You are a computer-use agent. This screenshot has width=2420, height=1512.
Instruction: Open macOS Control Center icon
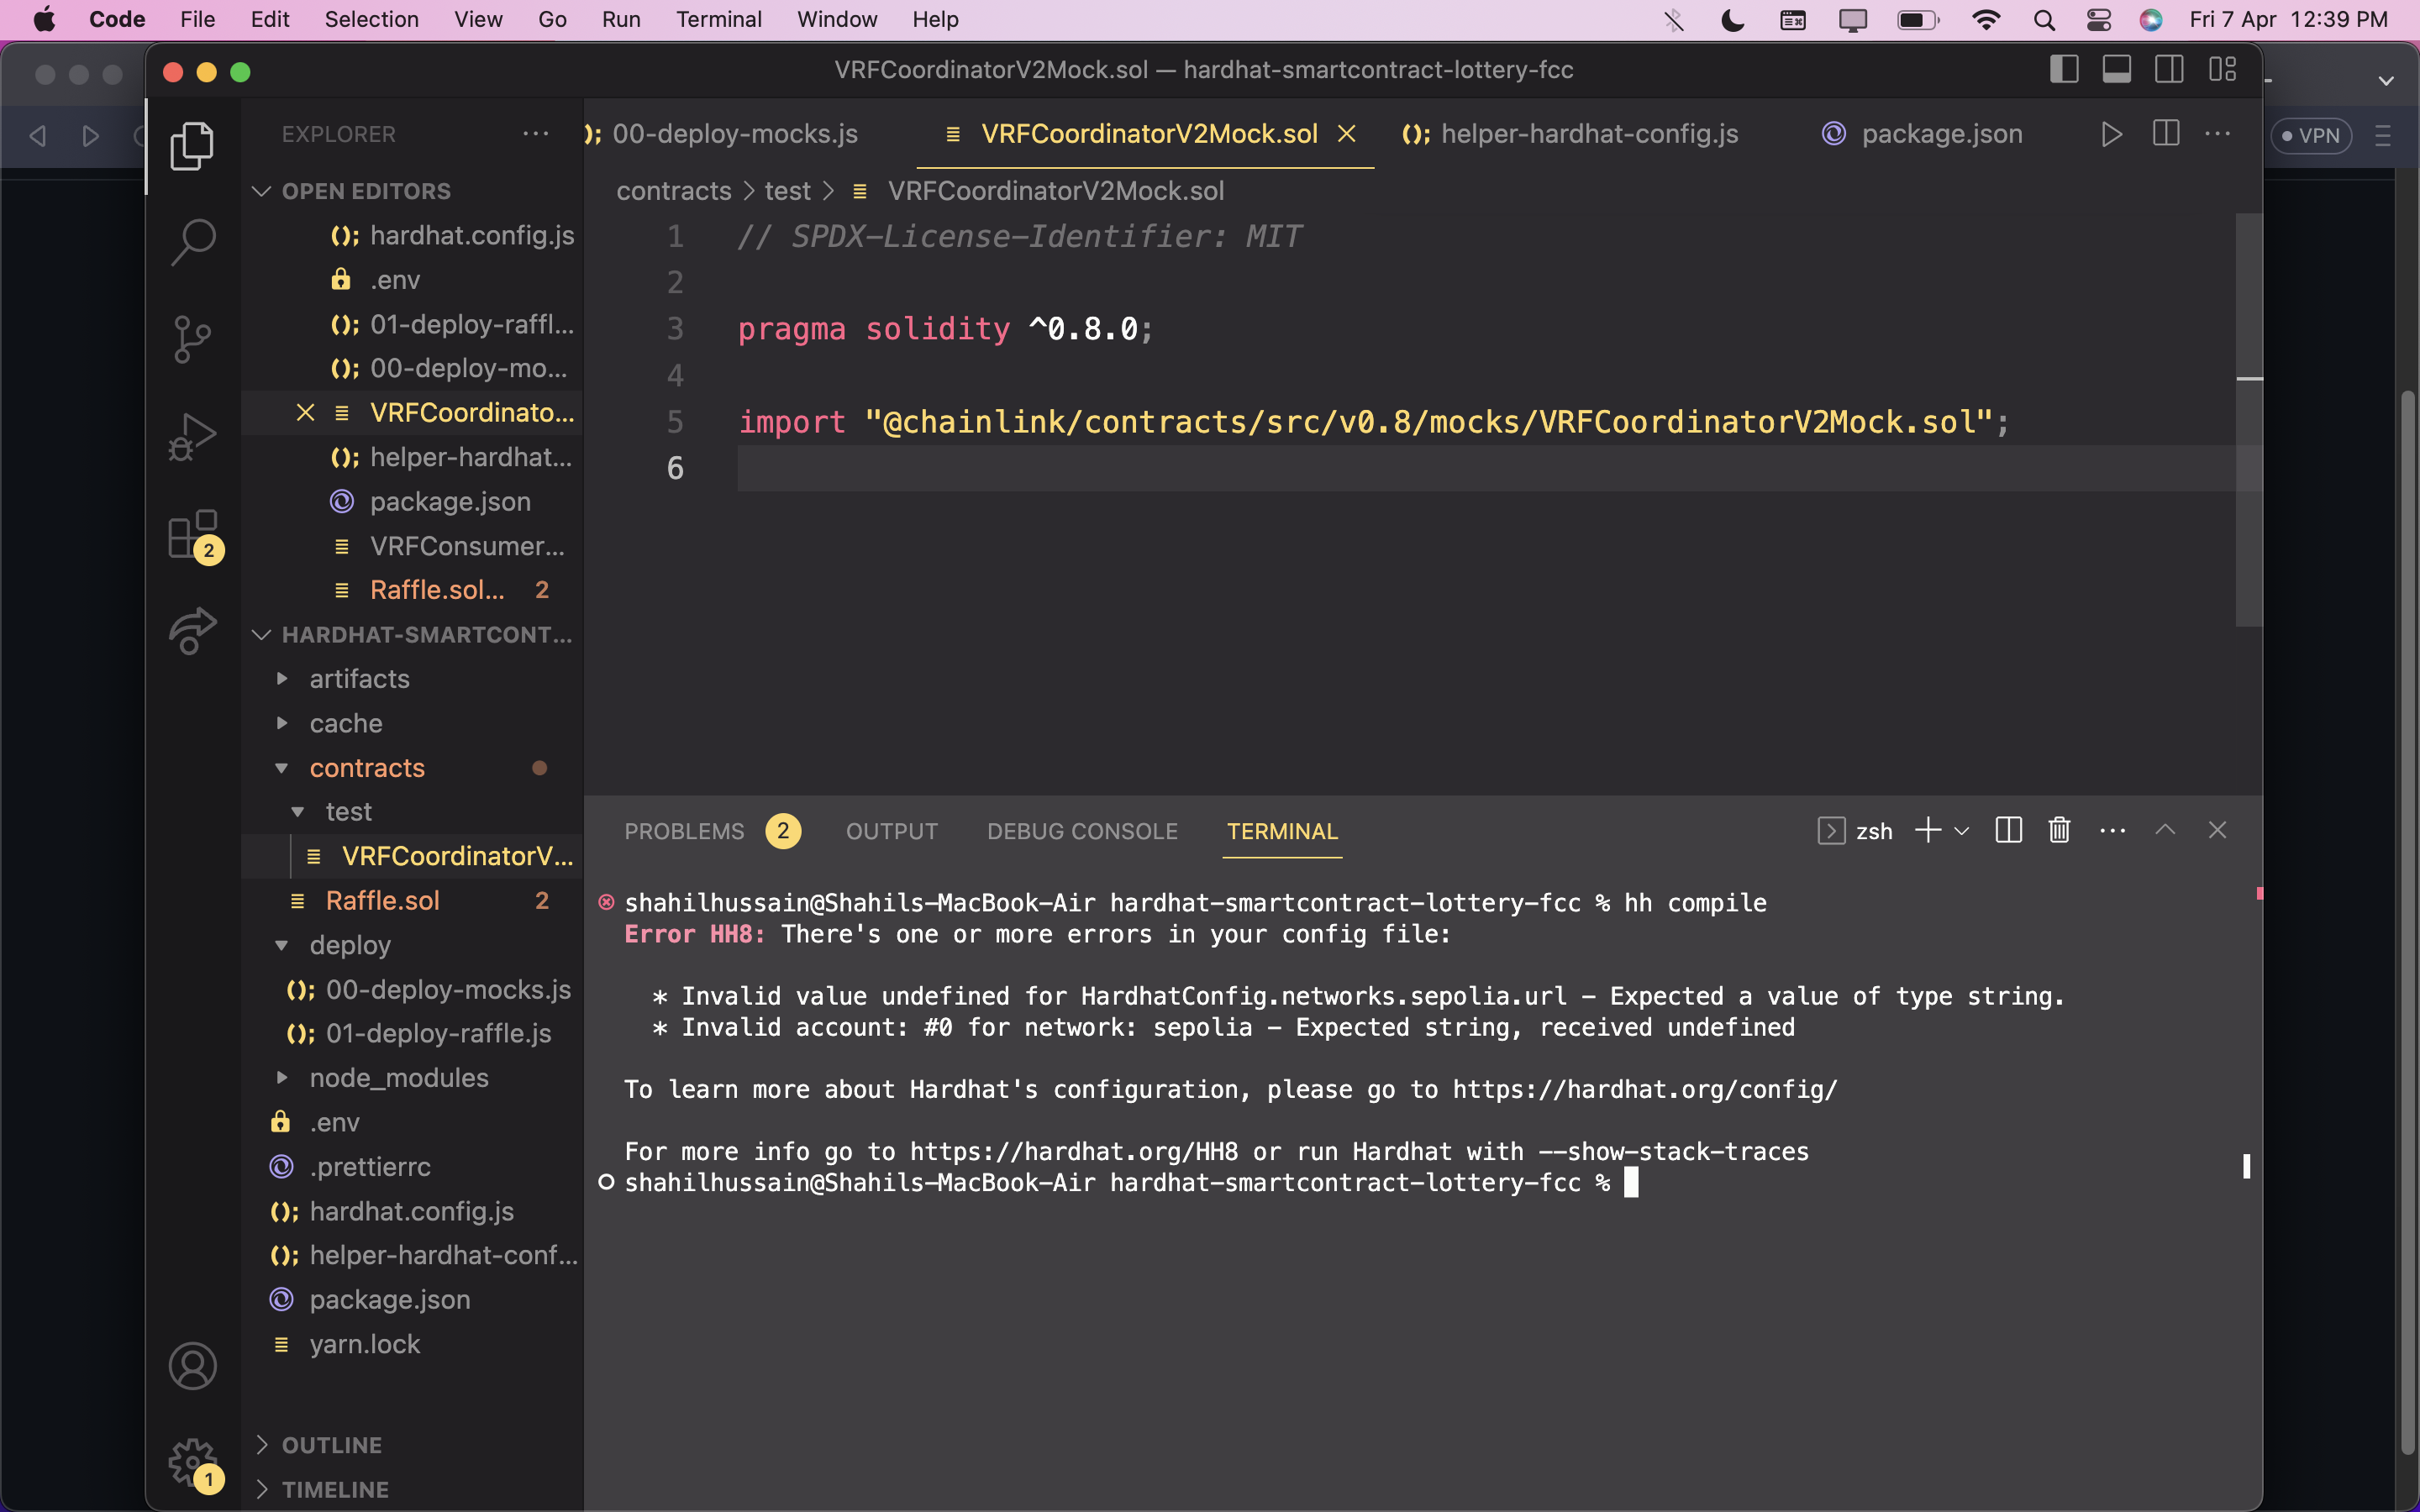pos(2098,20)
